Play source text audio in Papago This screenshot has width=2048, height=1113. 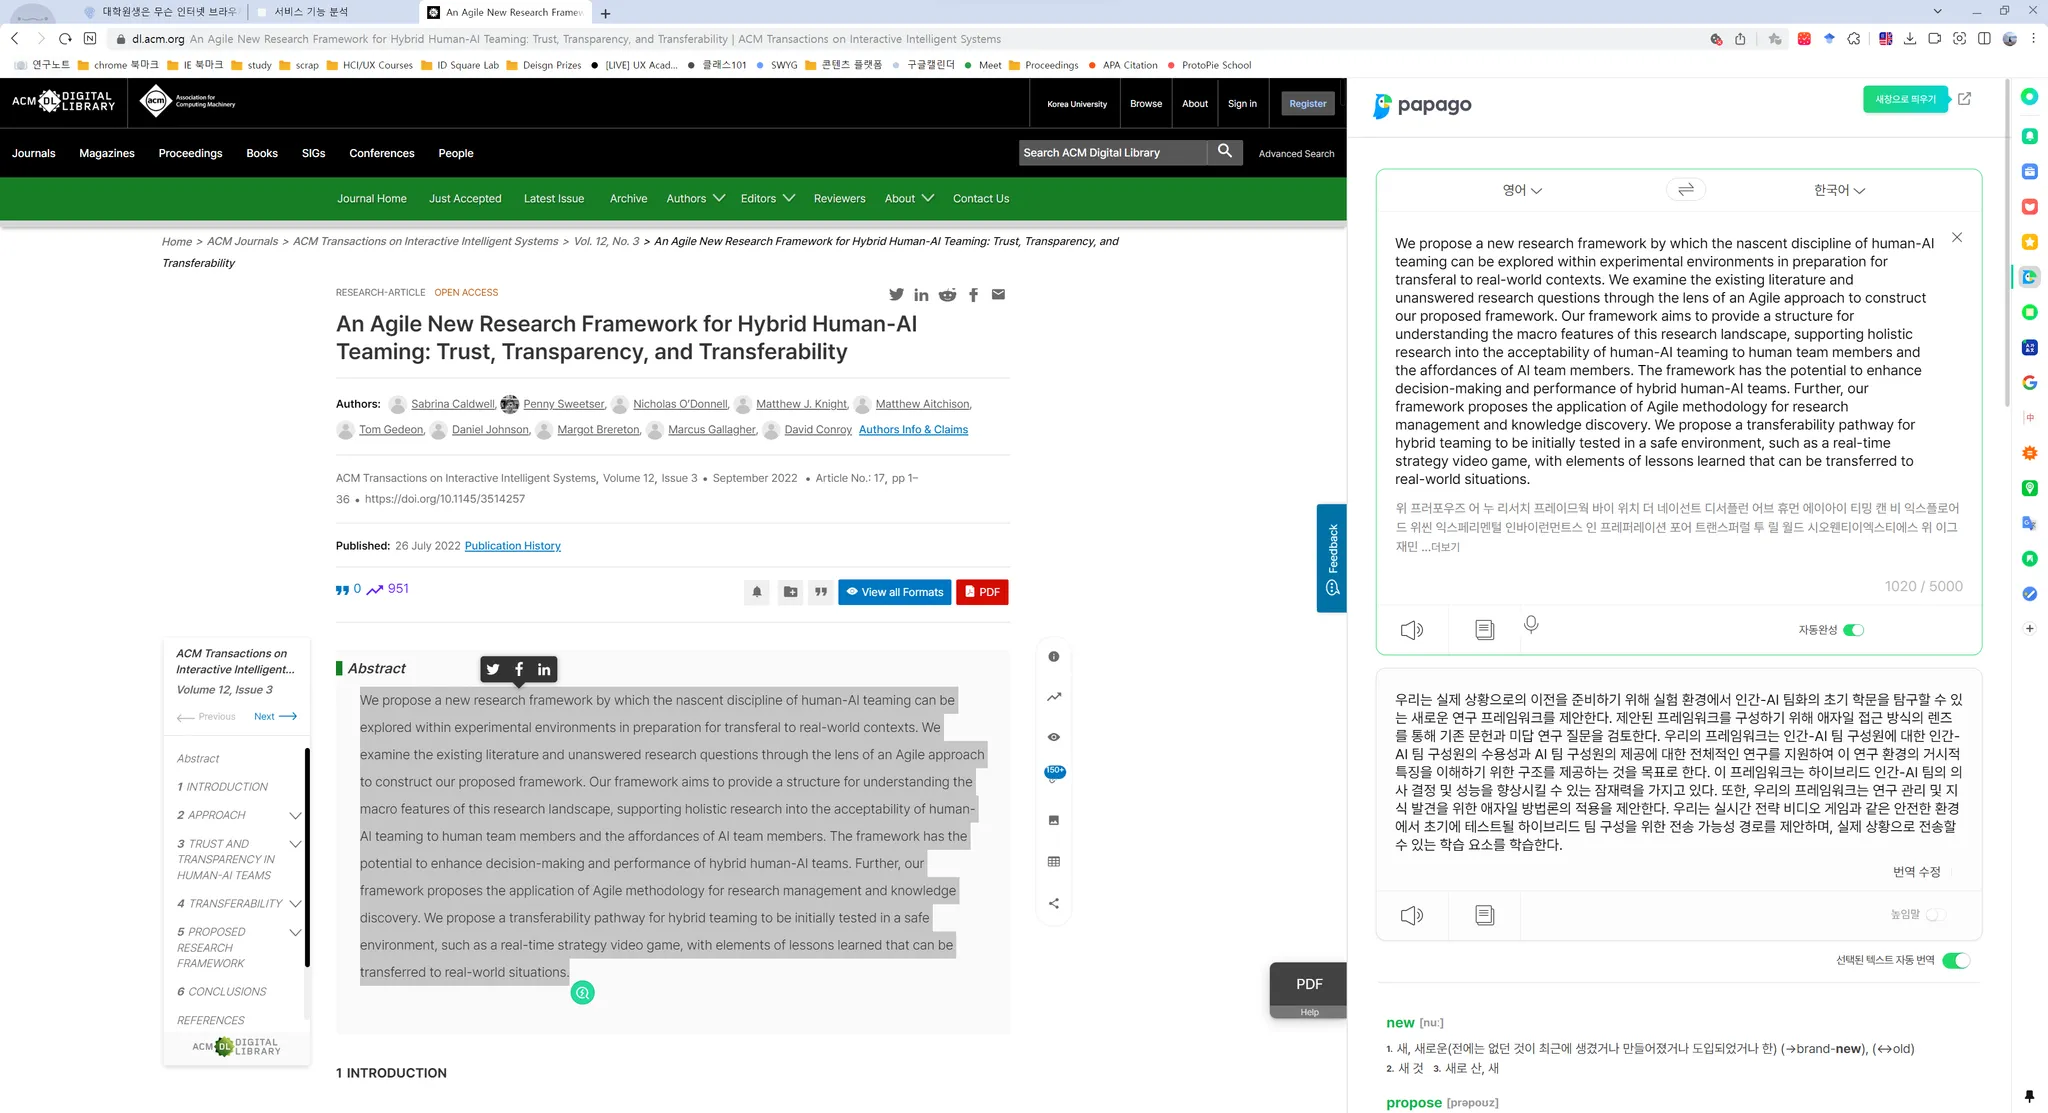pyautogui.click(x=1411, y=630)
